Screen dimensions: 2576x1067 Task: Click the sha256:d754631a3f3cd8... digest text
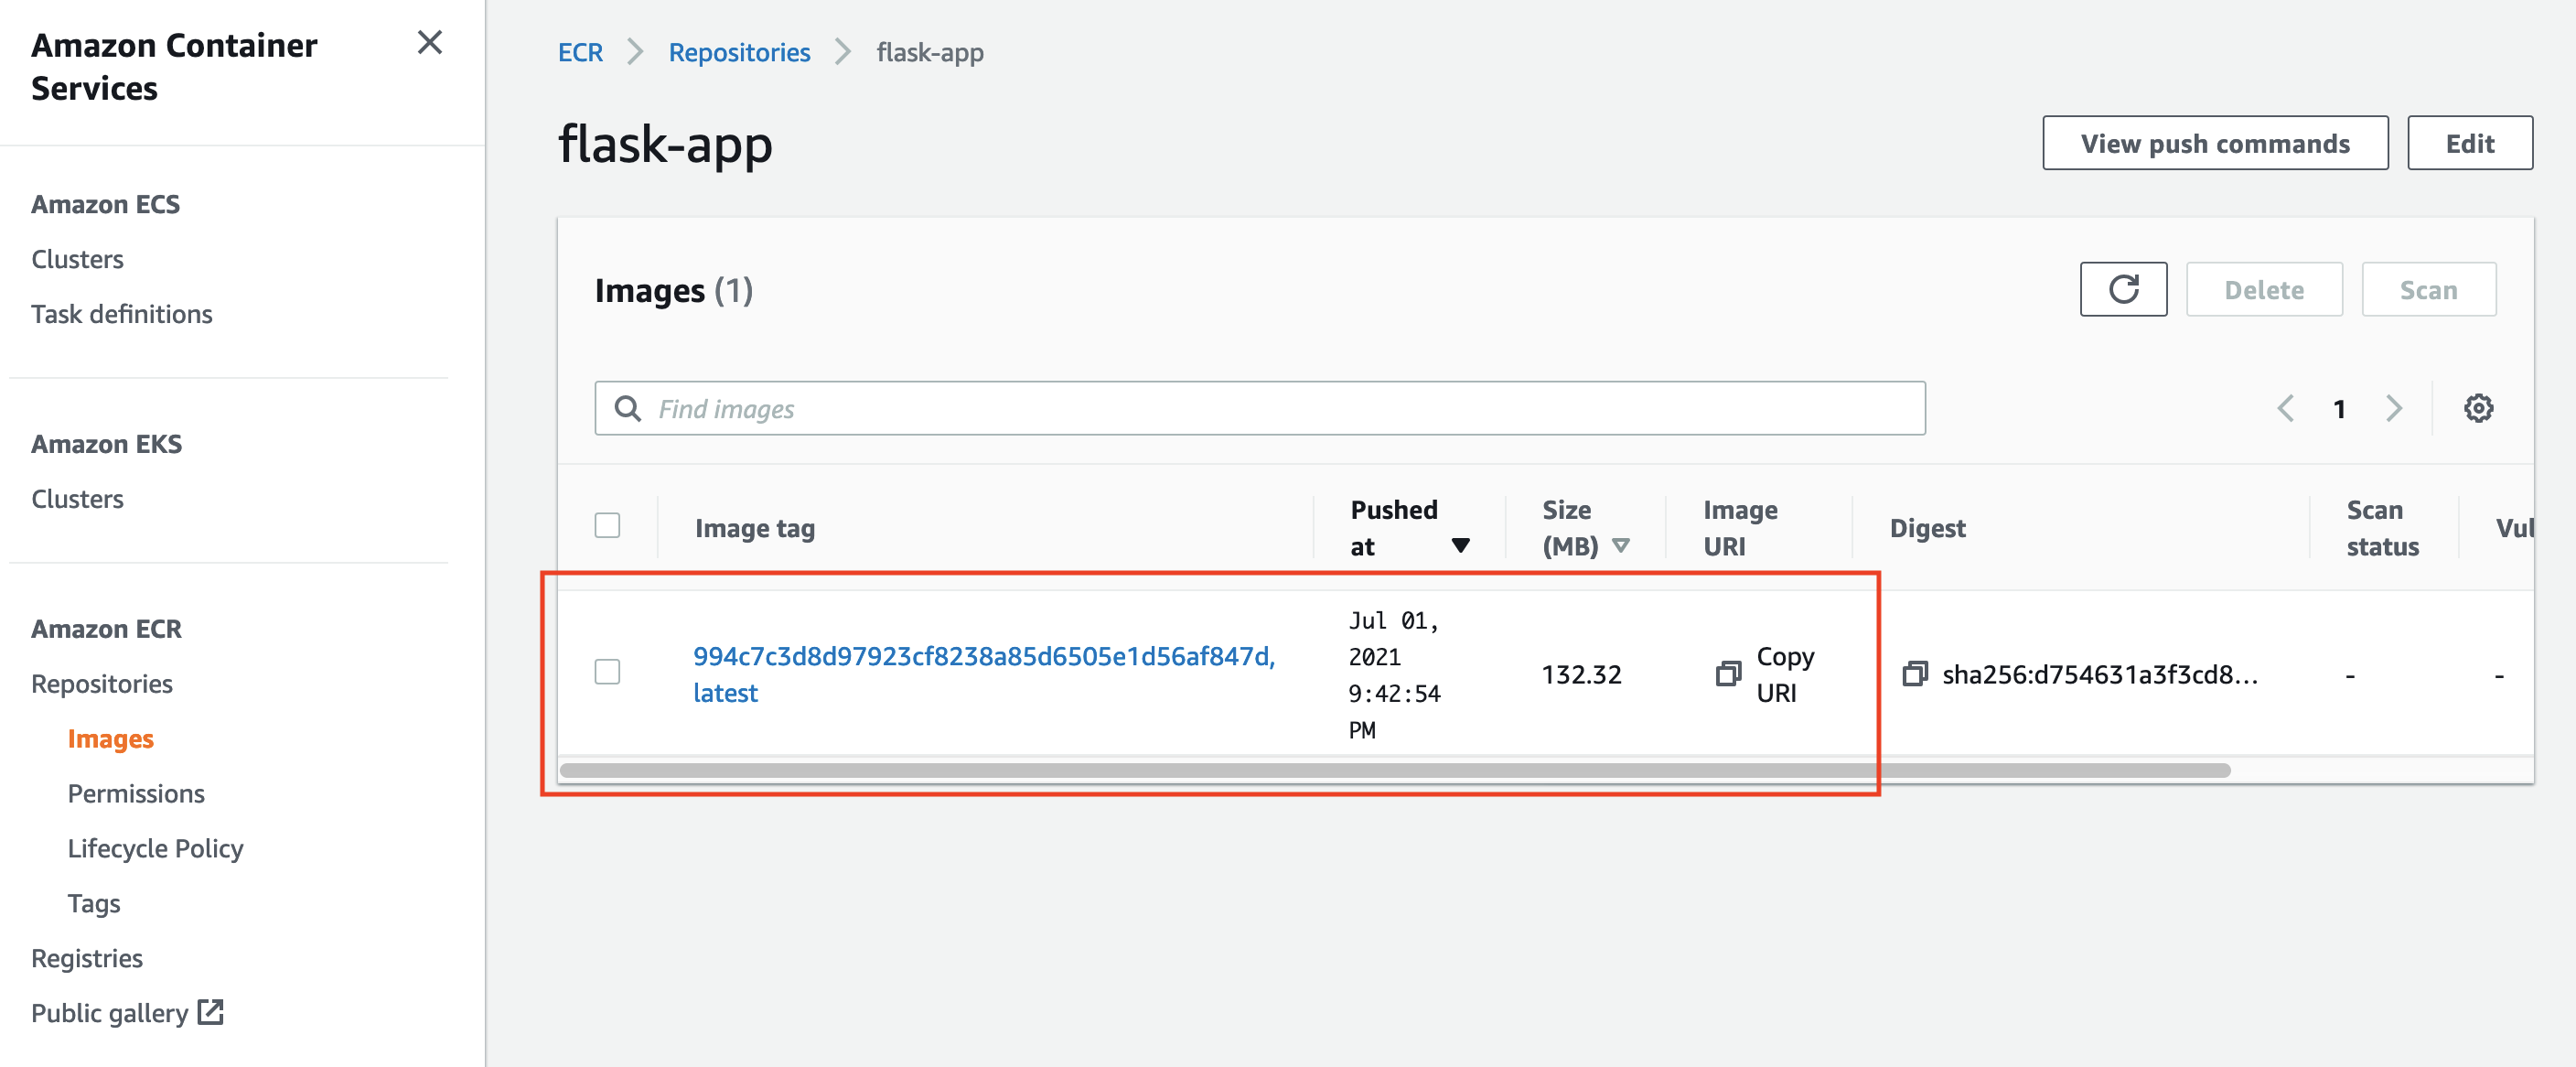pos(2100,674)
